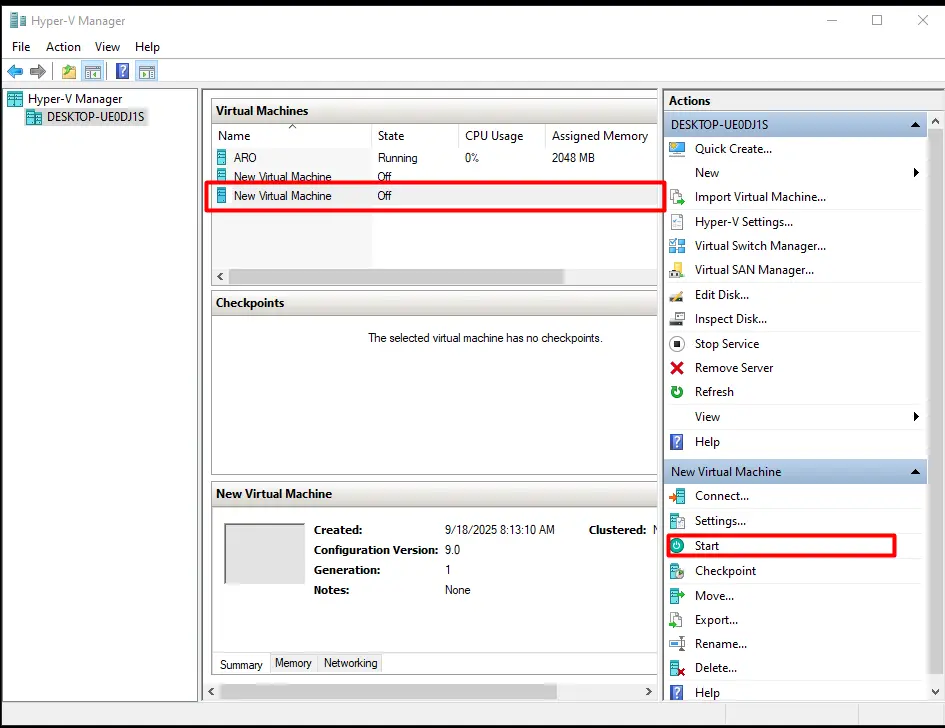
Task: Click the Virtual SAN Manager icon
Action: point(677,270)
